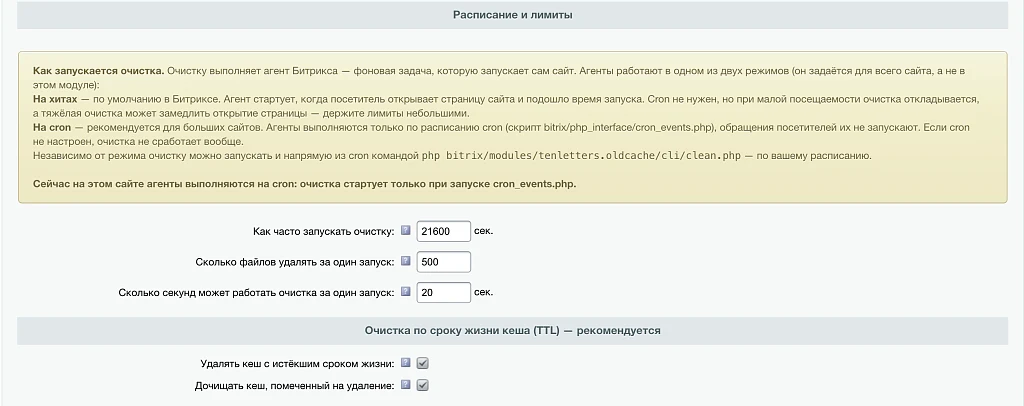The width and height of the screenshot is (1024, 406).
Task: Focus the seconds-per-run field with 20
Action: 443,292
